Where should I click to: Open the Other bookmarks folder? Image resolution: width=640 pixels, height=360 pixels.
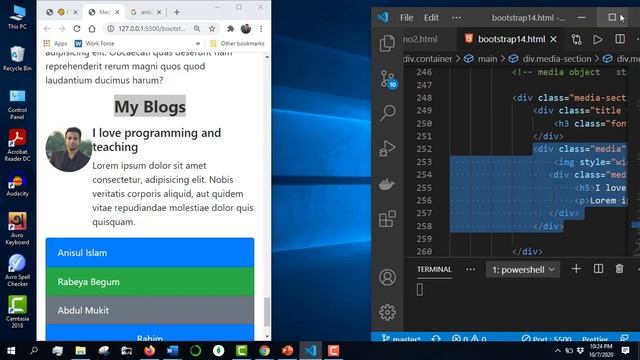pos(237,43)
